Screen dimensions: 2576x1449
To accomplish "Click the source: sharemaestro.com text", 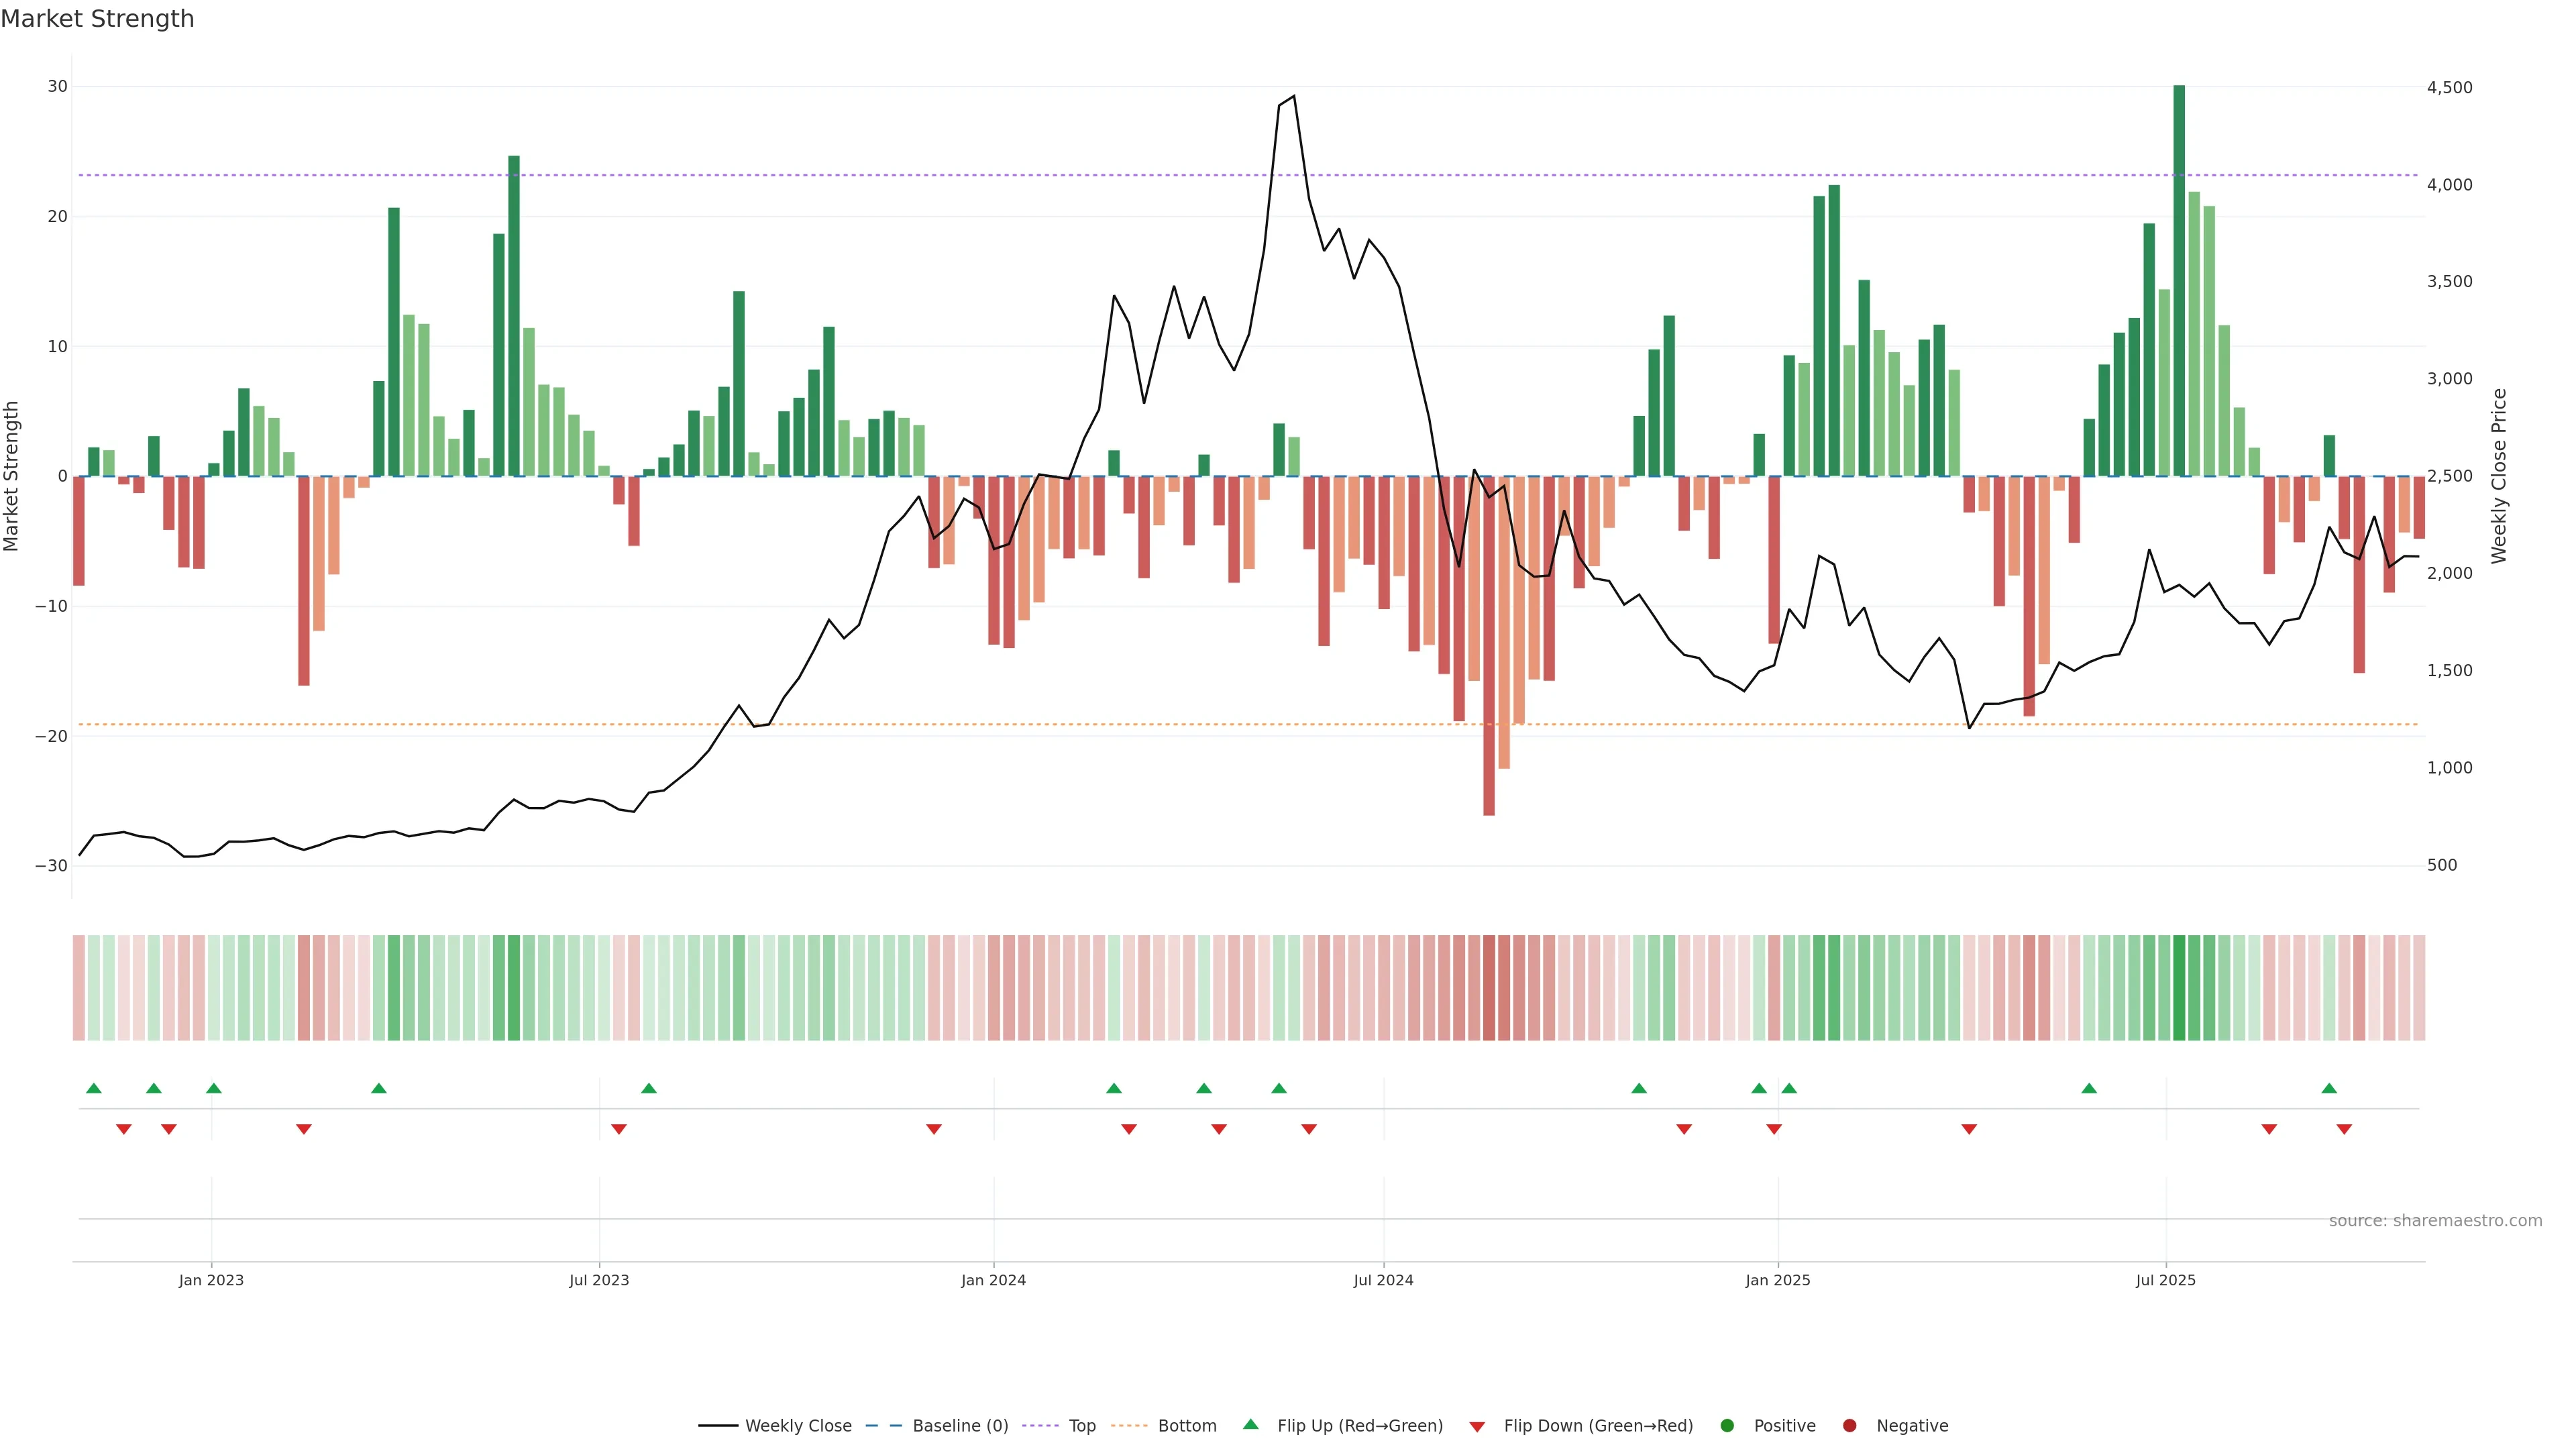I will click(2435, 1221).
